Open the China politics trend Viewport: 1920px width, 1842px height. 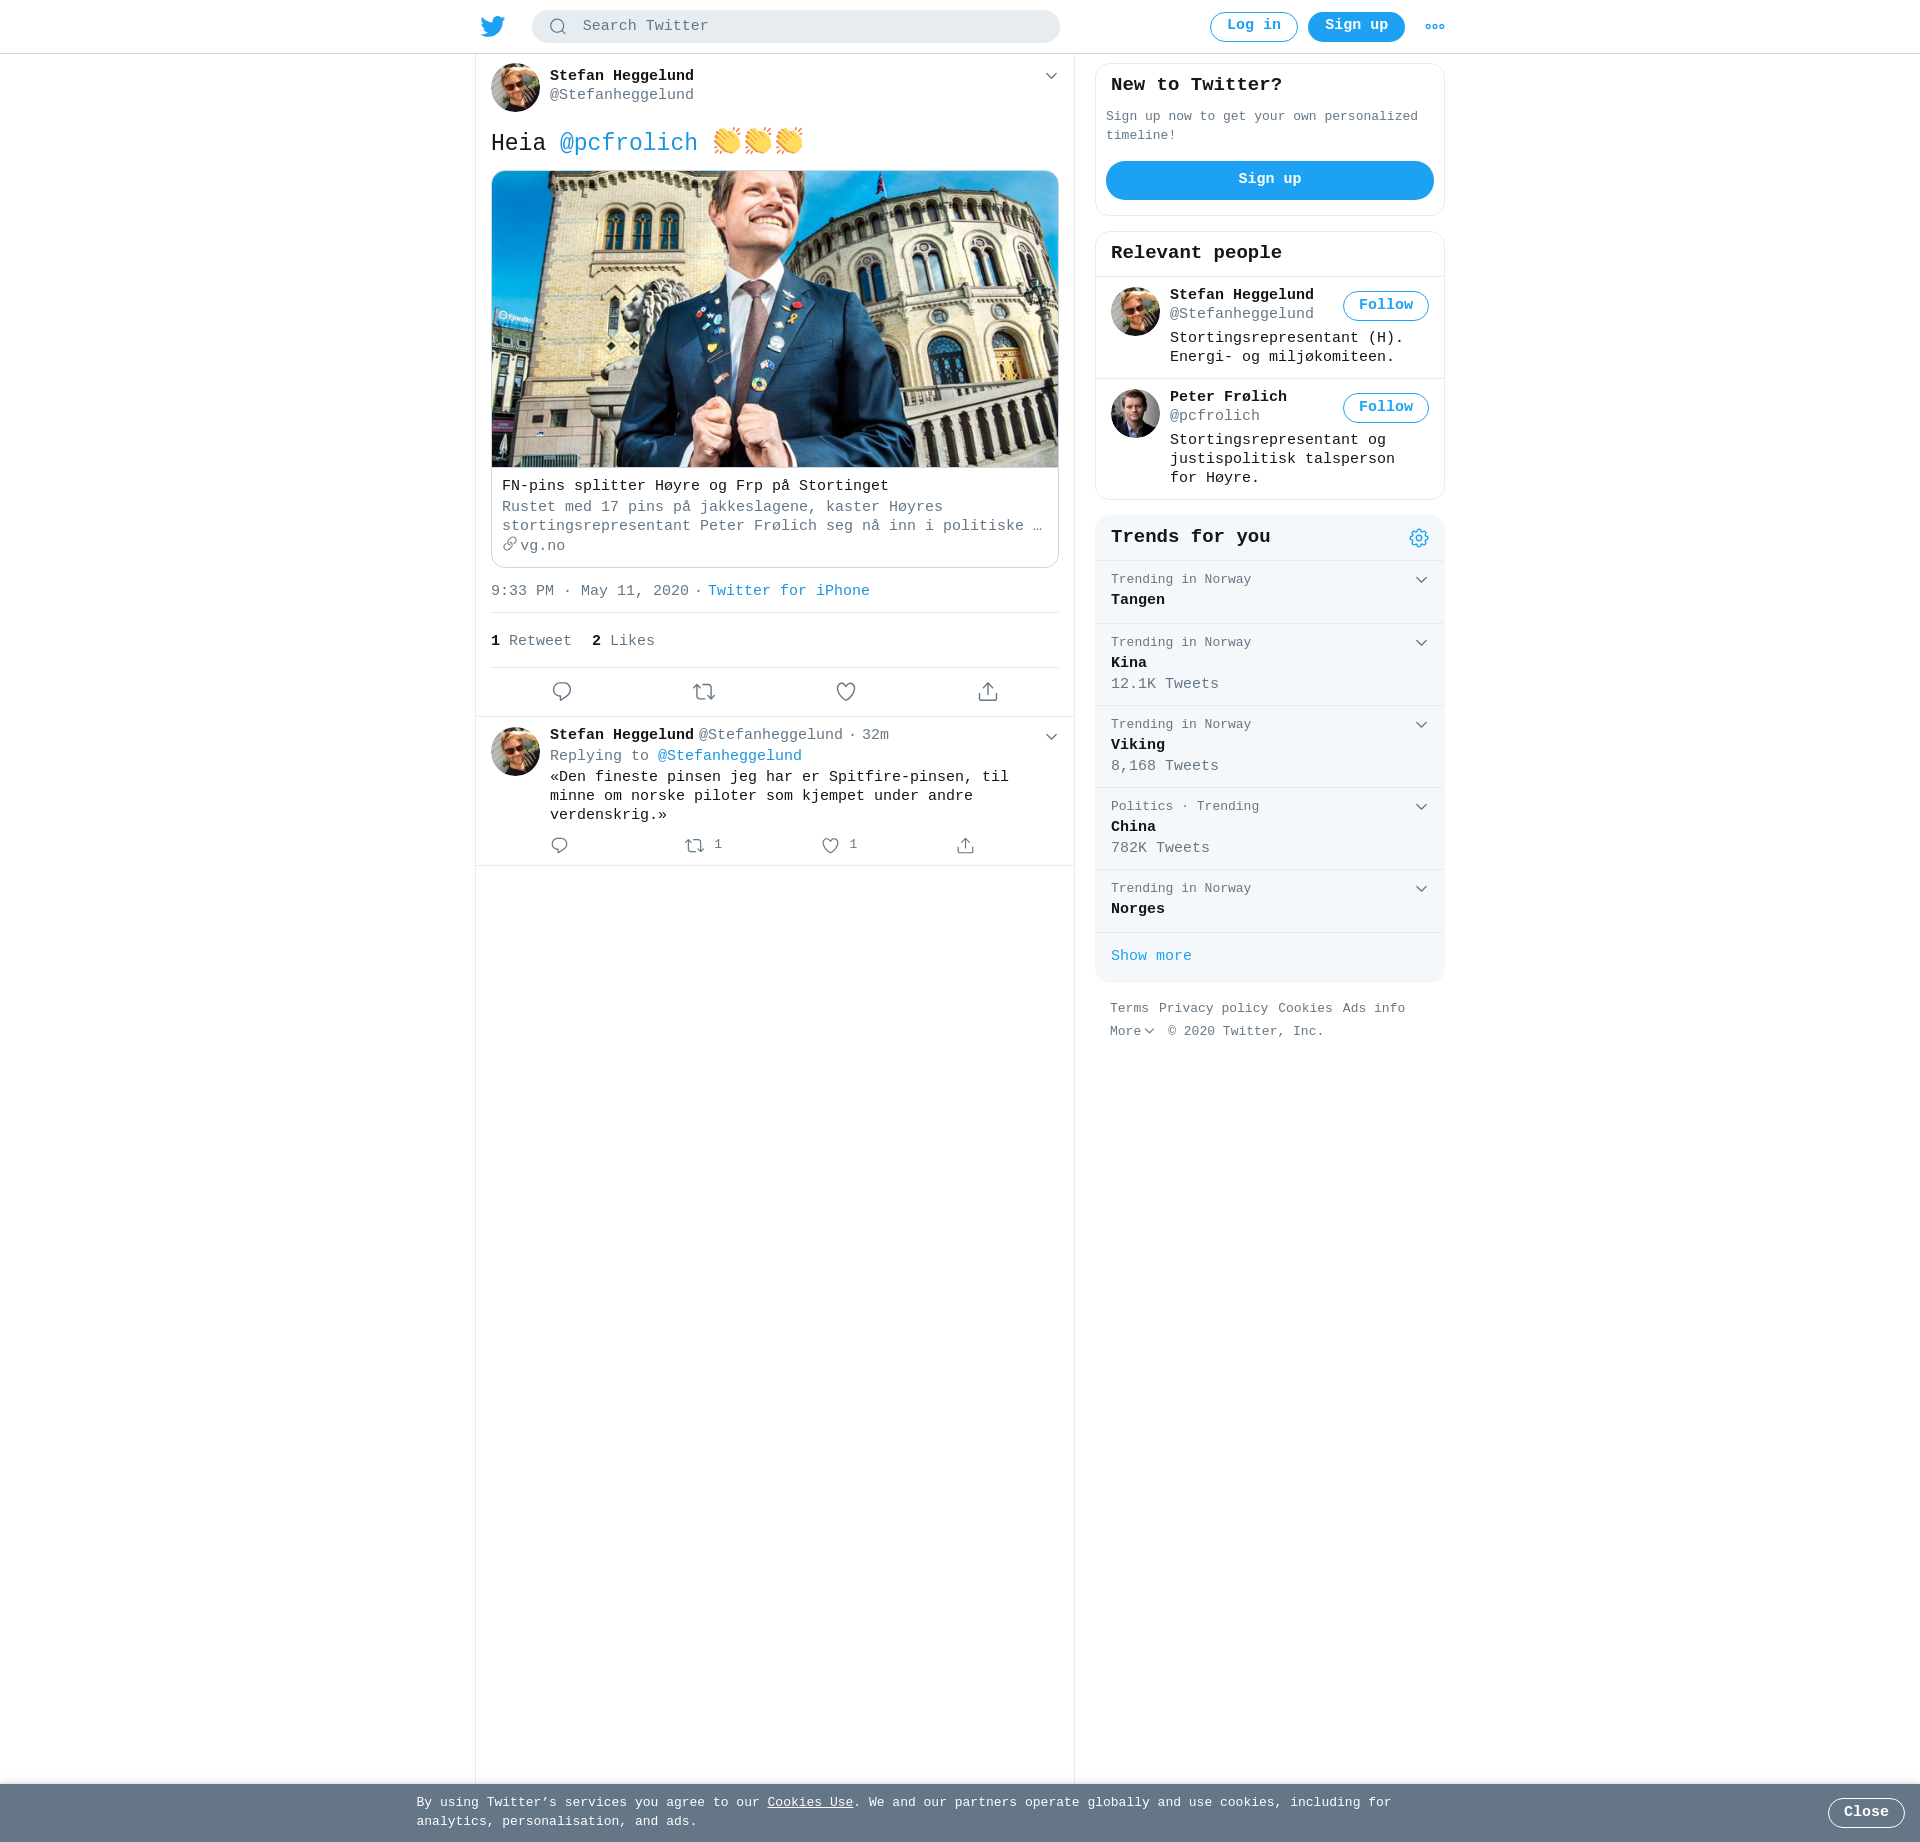(1269, 829)
